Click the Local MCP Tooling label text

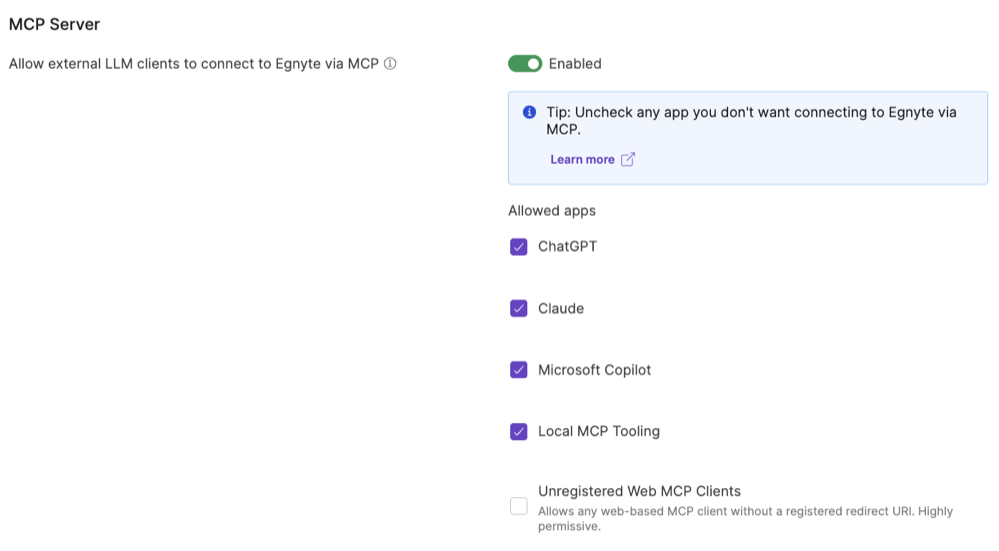coord(599,432)
